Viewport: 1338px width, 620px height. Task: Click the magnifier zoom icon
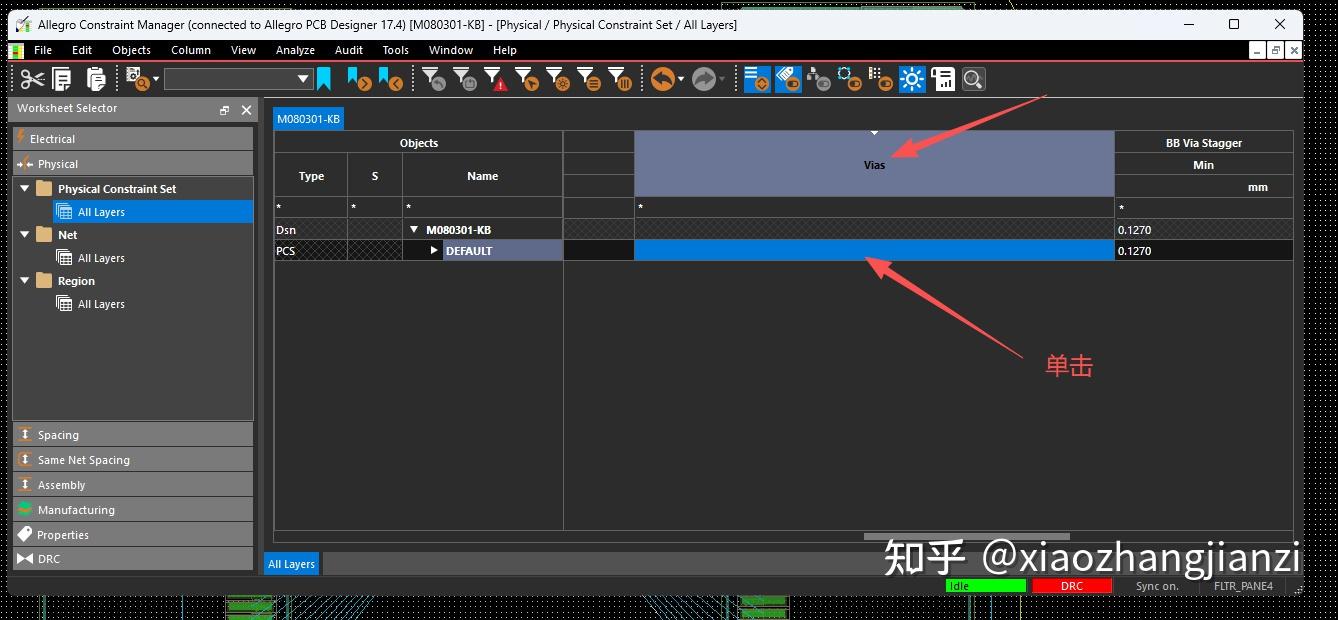pos(974,79)
